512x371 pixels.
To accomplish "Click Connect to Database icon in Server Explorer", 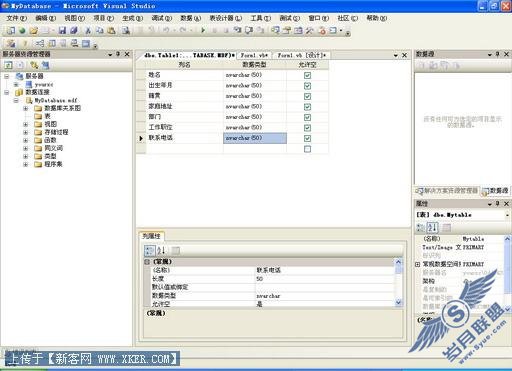I will [x=34, y=65].
